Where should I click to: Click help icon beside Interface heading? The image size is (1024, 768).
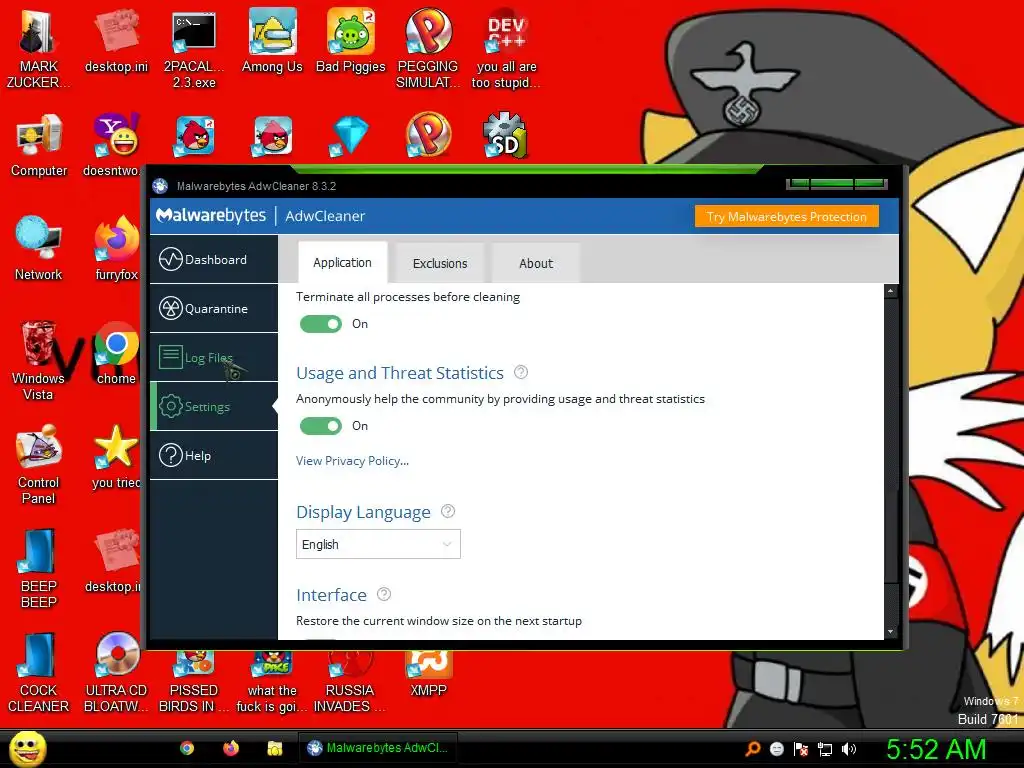(x=384, y=594)
